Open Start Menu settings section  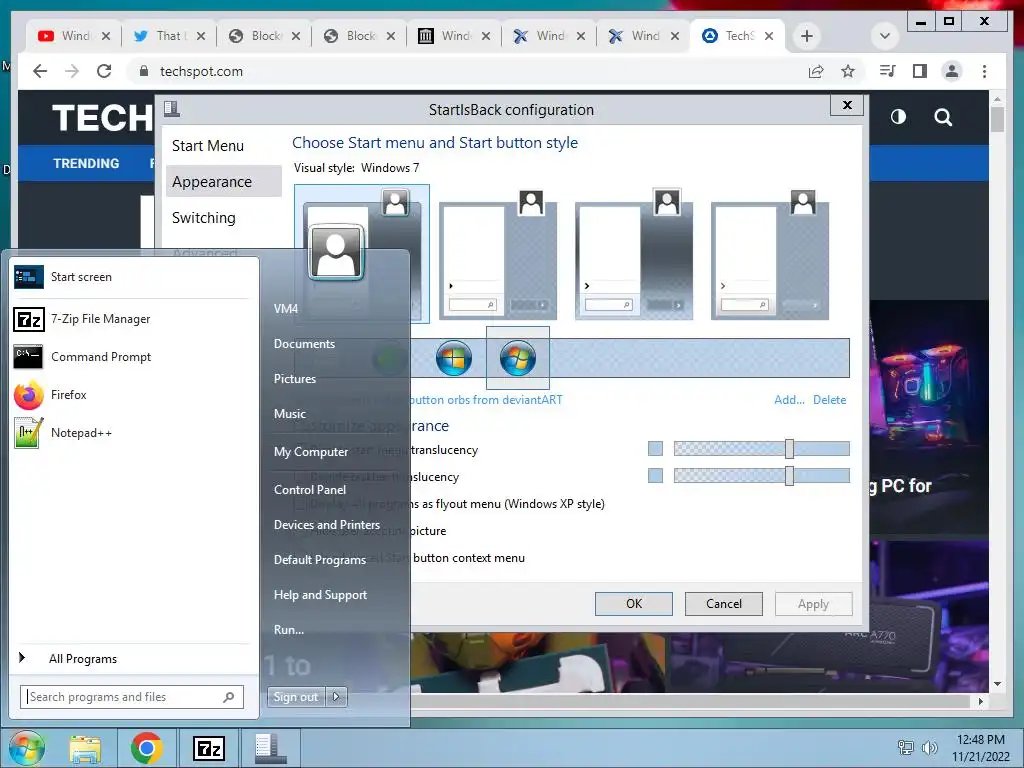pyautogui.click(x=208, y=146)
